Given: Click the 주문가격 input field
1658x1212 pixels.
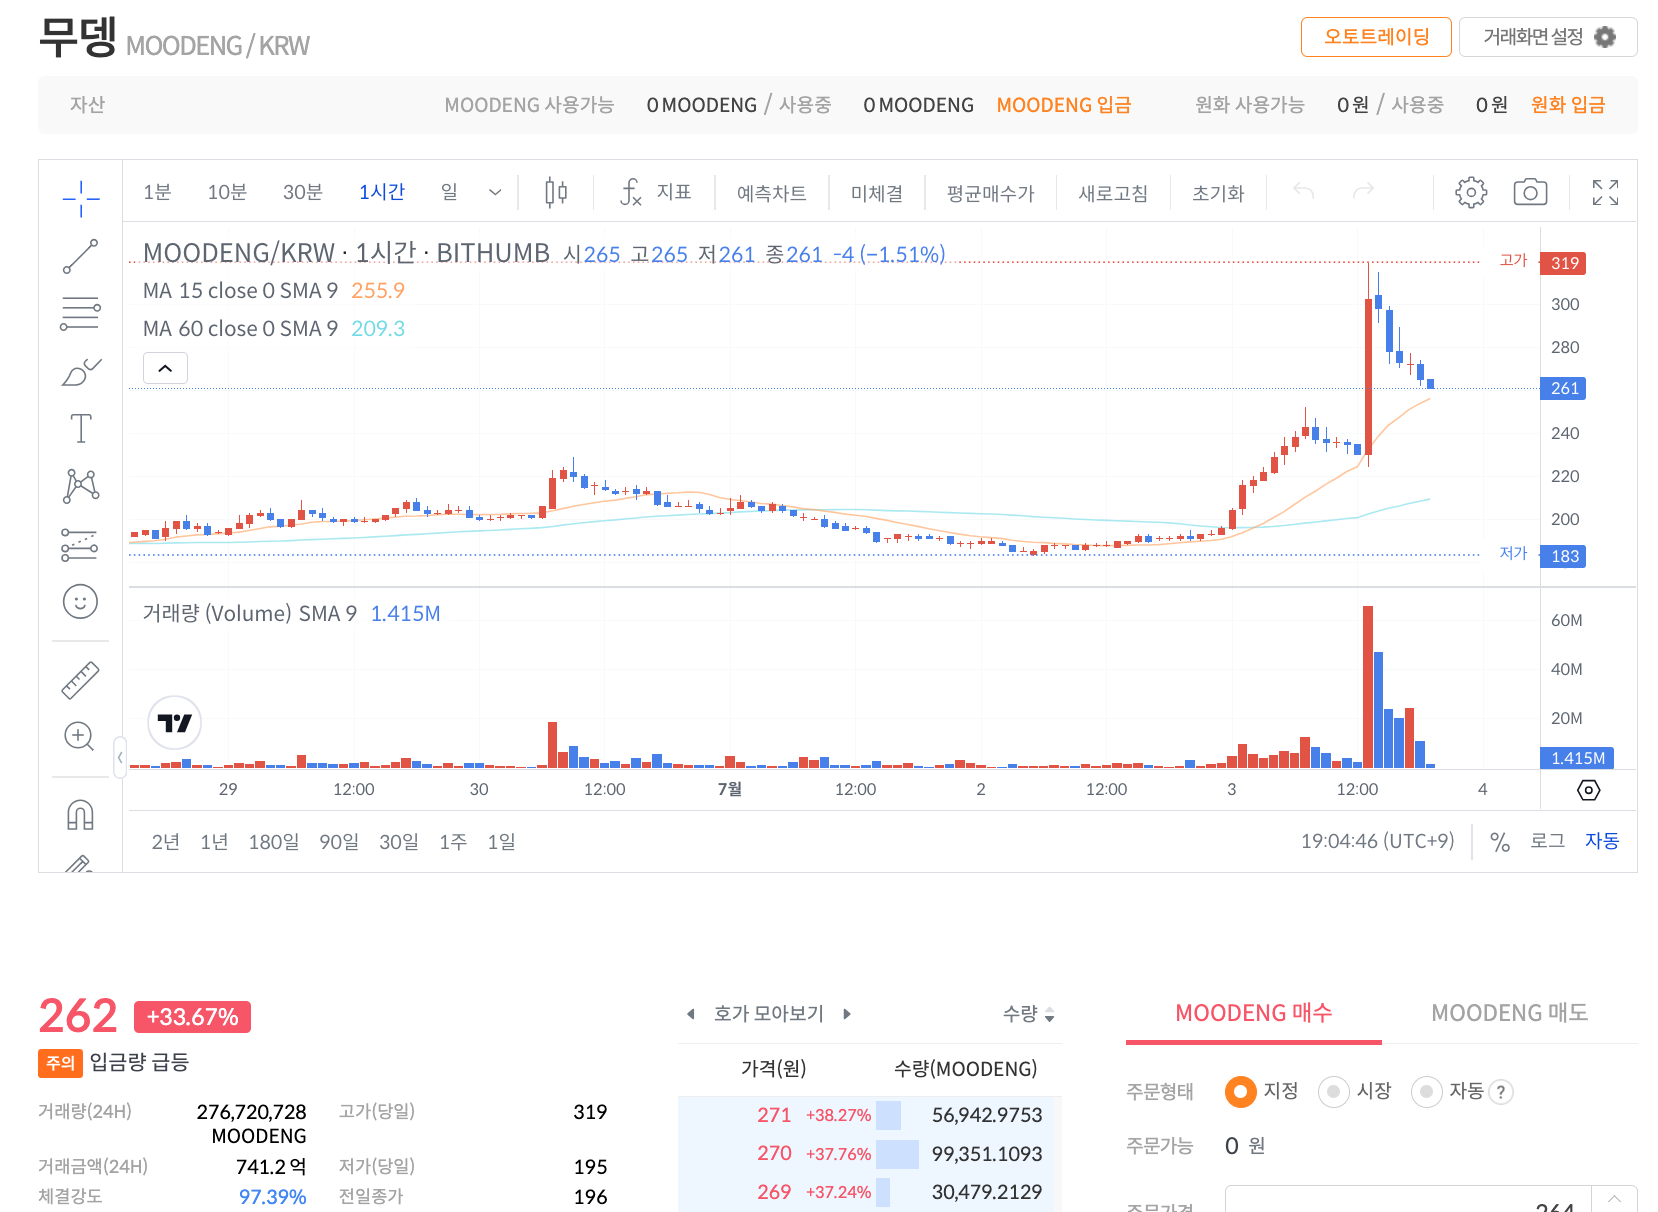Looking at the screenshot, I should tap(1408, 1200).
